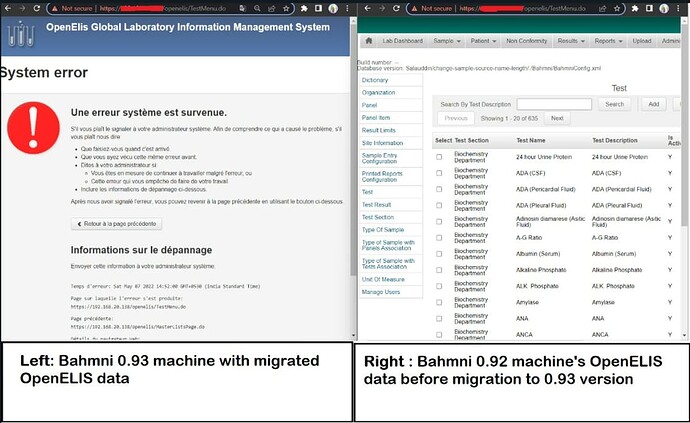The width and height of the screenshot is (690, 423).
Task: Click the Home icon in OpenELIS navigation bar
Action: pos(369,40)
